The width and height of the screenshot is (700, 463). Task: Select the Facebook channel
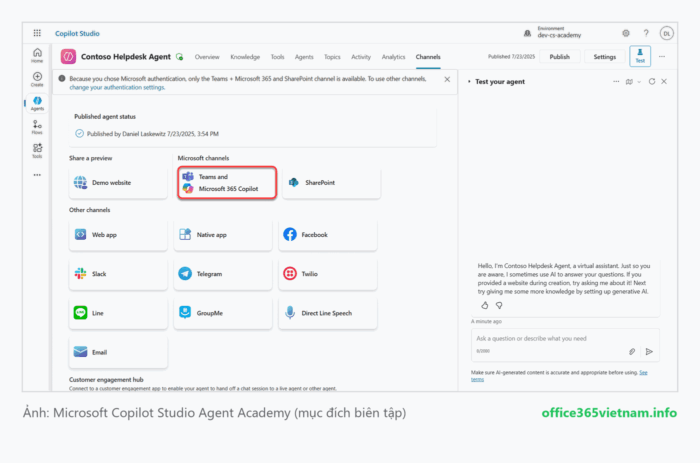point(328,235)
